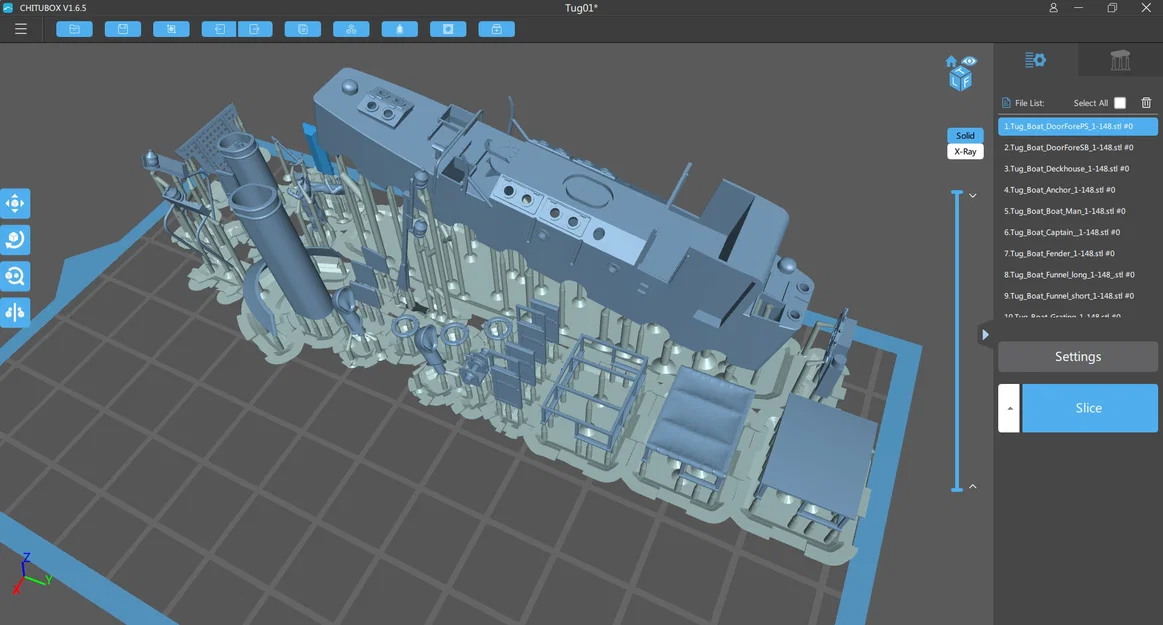
Task: Click the Open file toolbar icon
Action: (74, 29)
